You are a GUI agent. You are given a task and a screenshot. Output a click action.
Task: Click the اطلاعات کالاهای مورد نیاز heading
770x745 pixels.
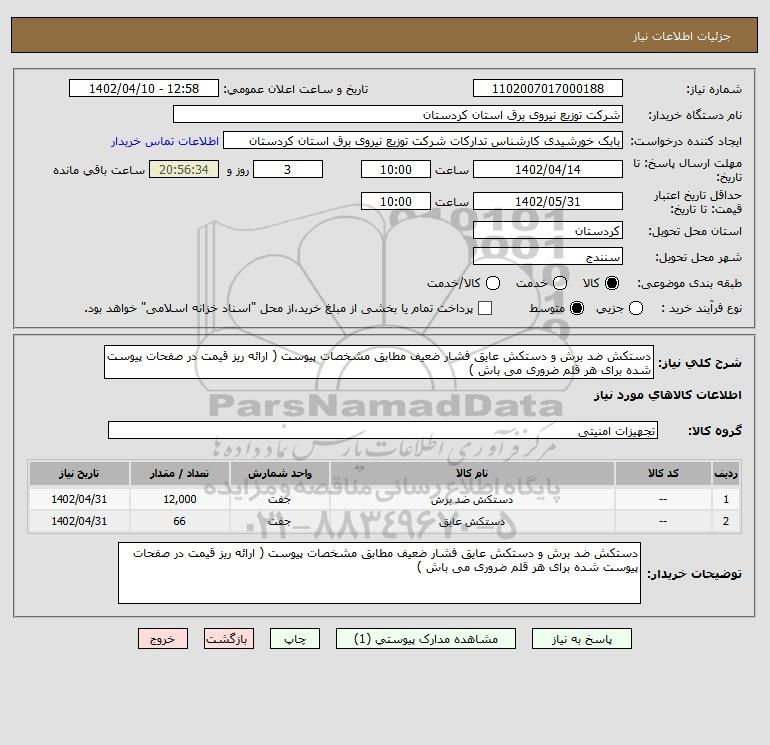click(667, 395)
